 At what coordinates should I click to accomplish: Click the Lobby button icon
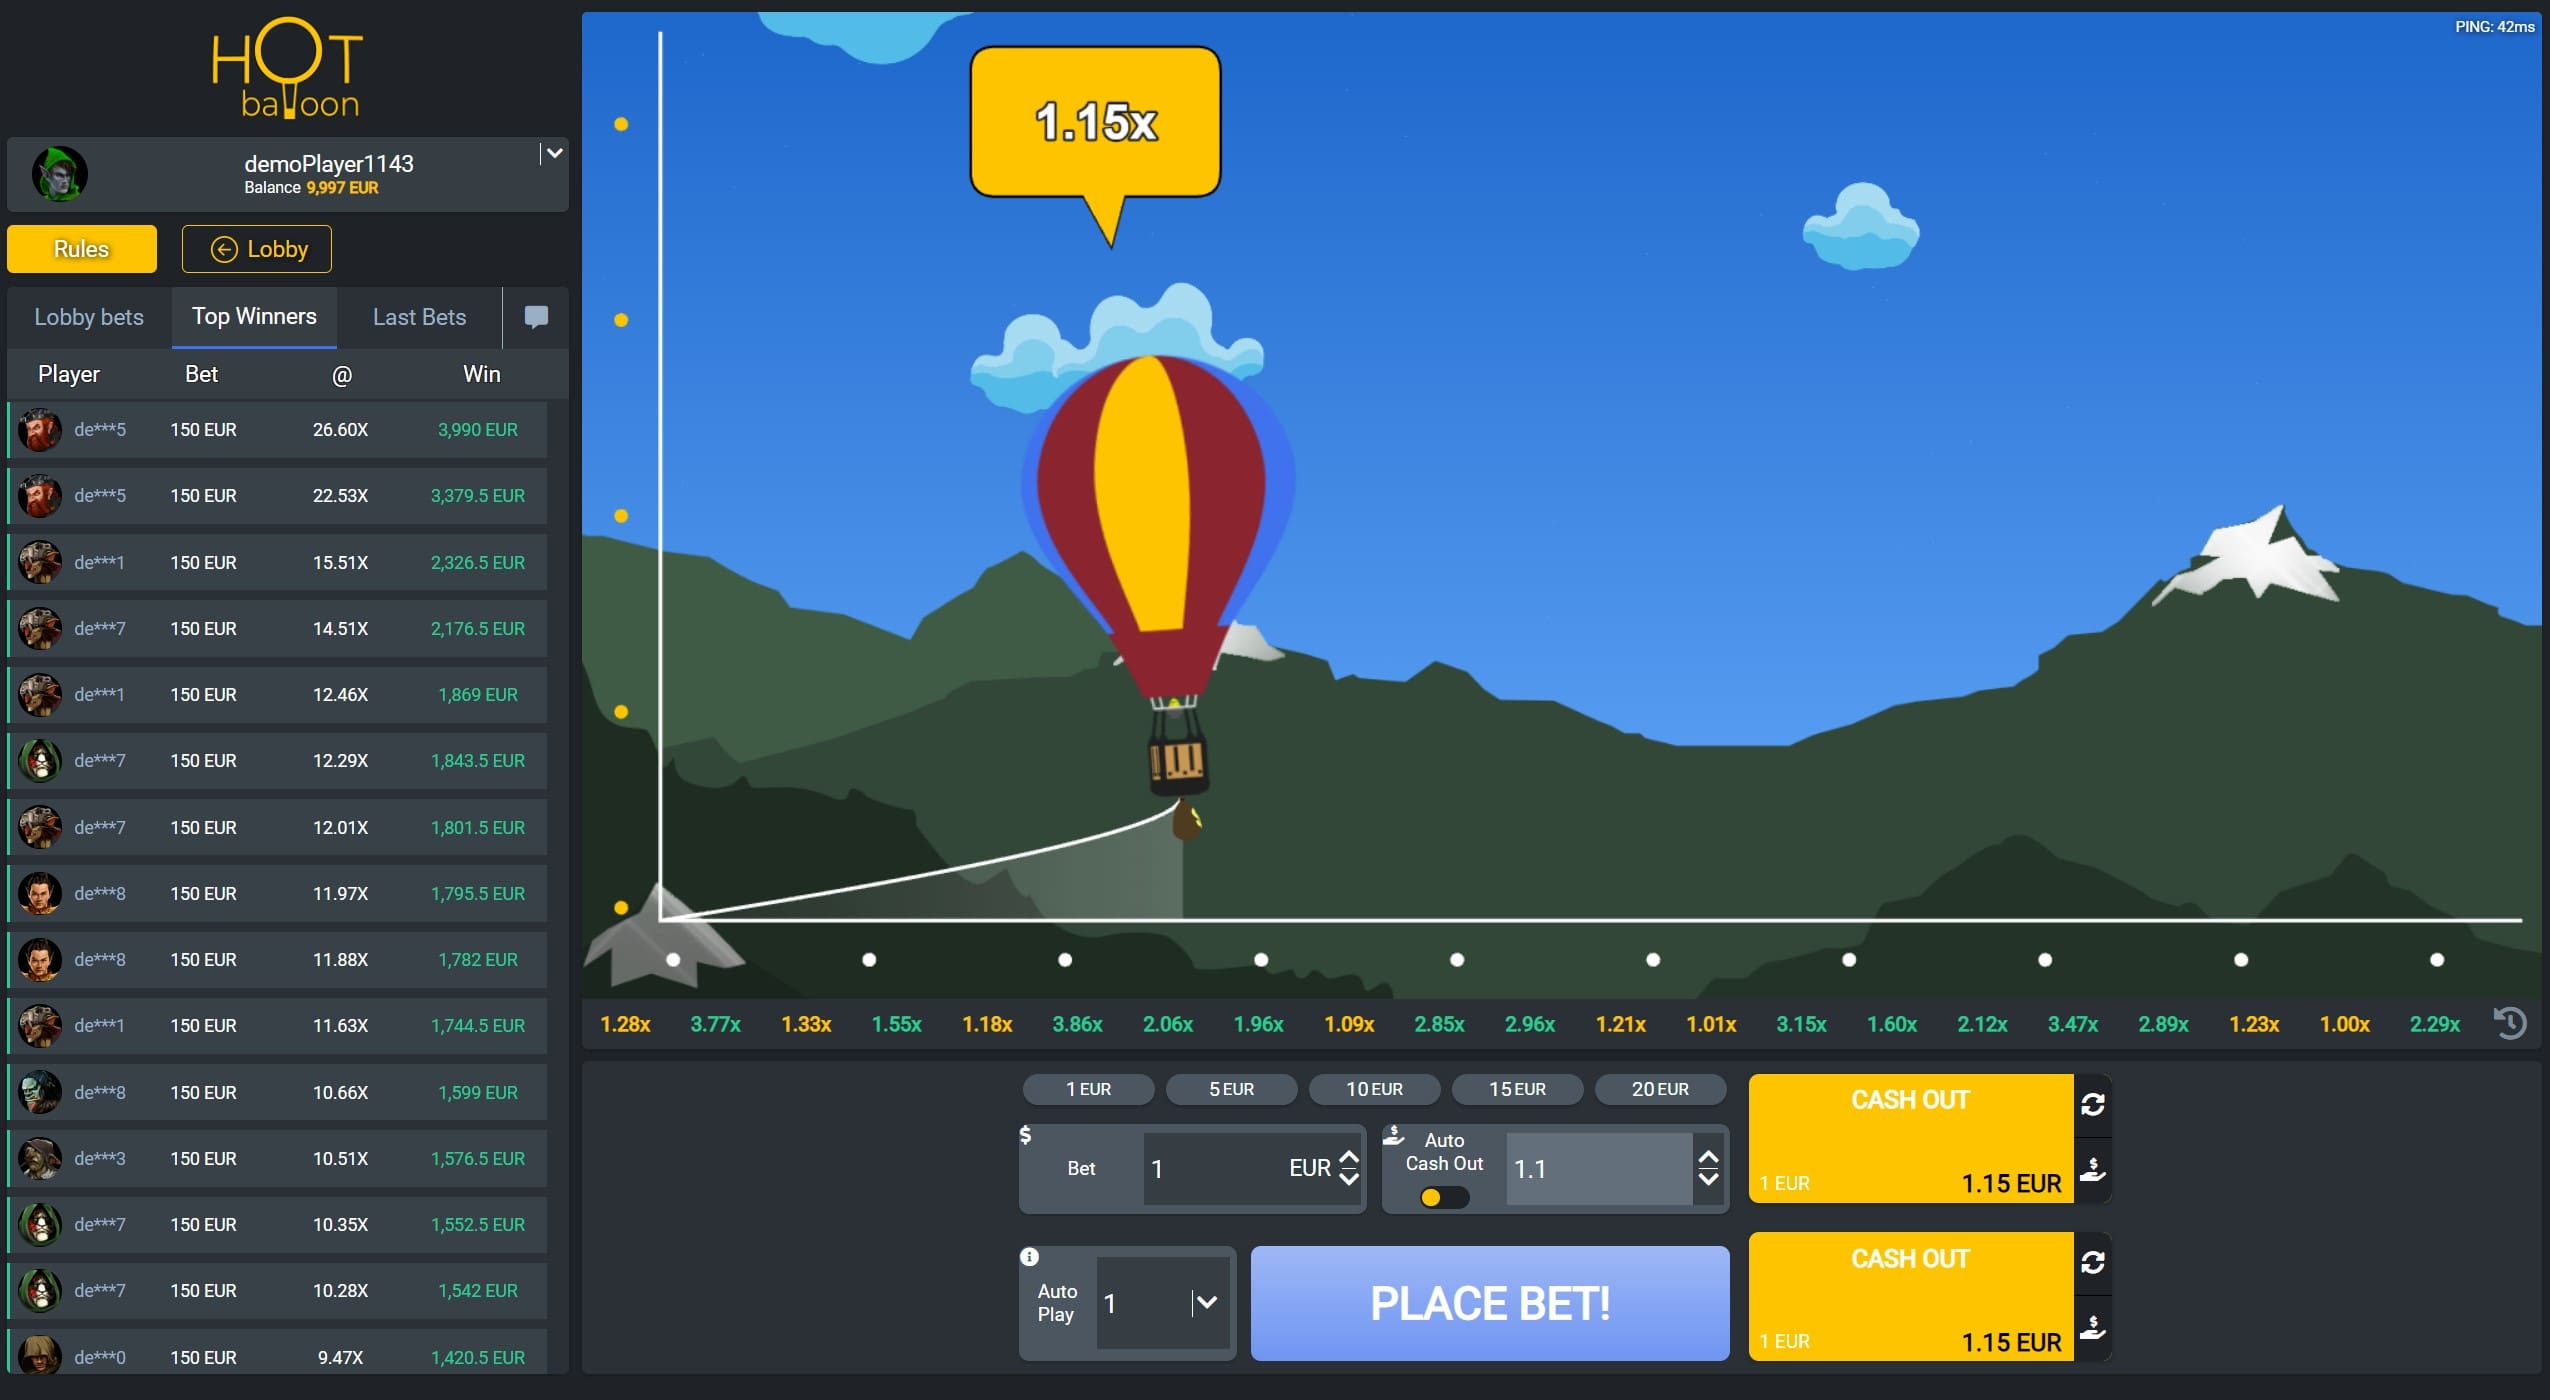tap(219, 248)
